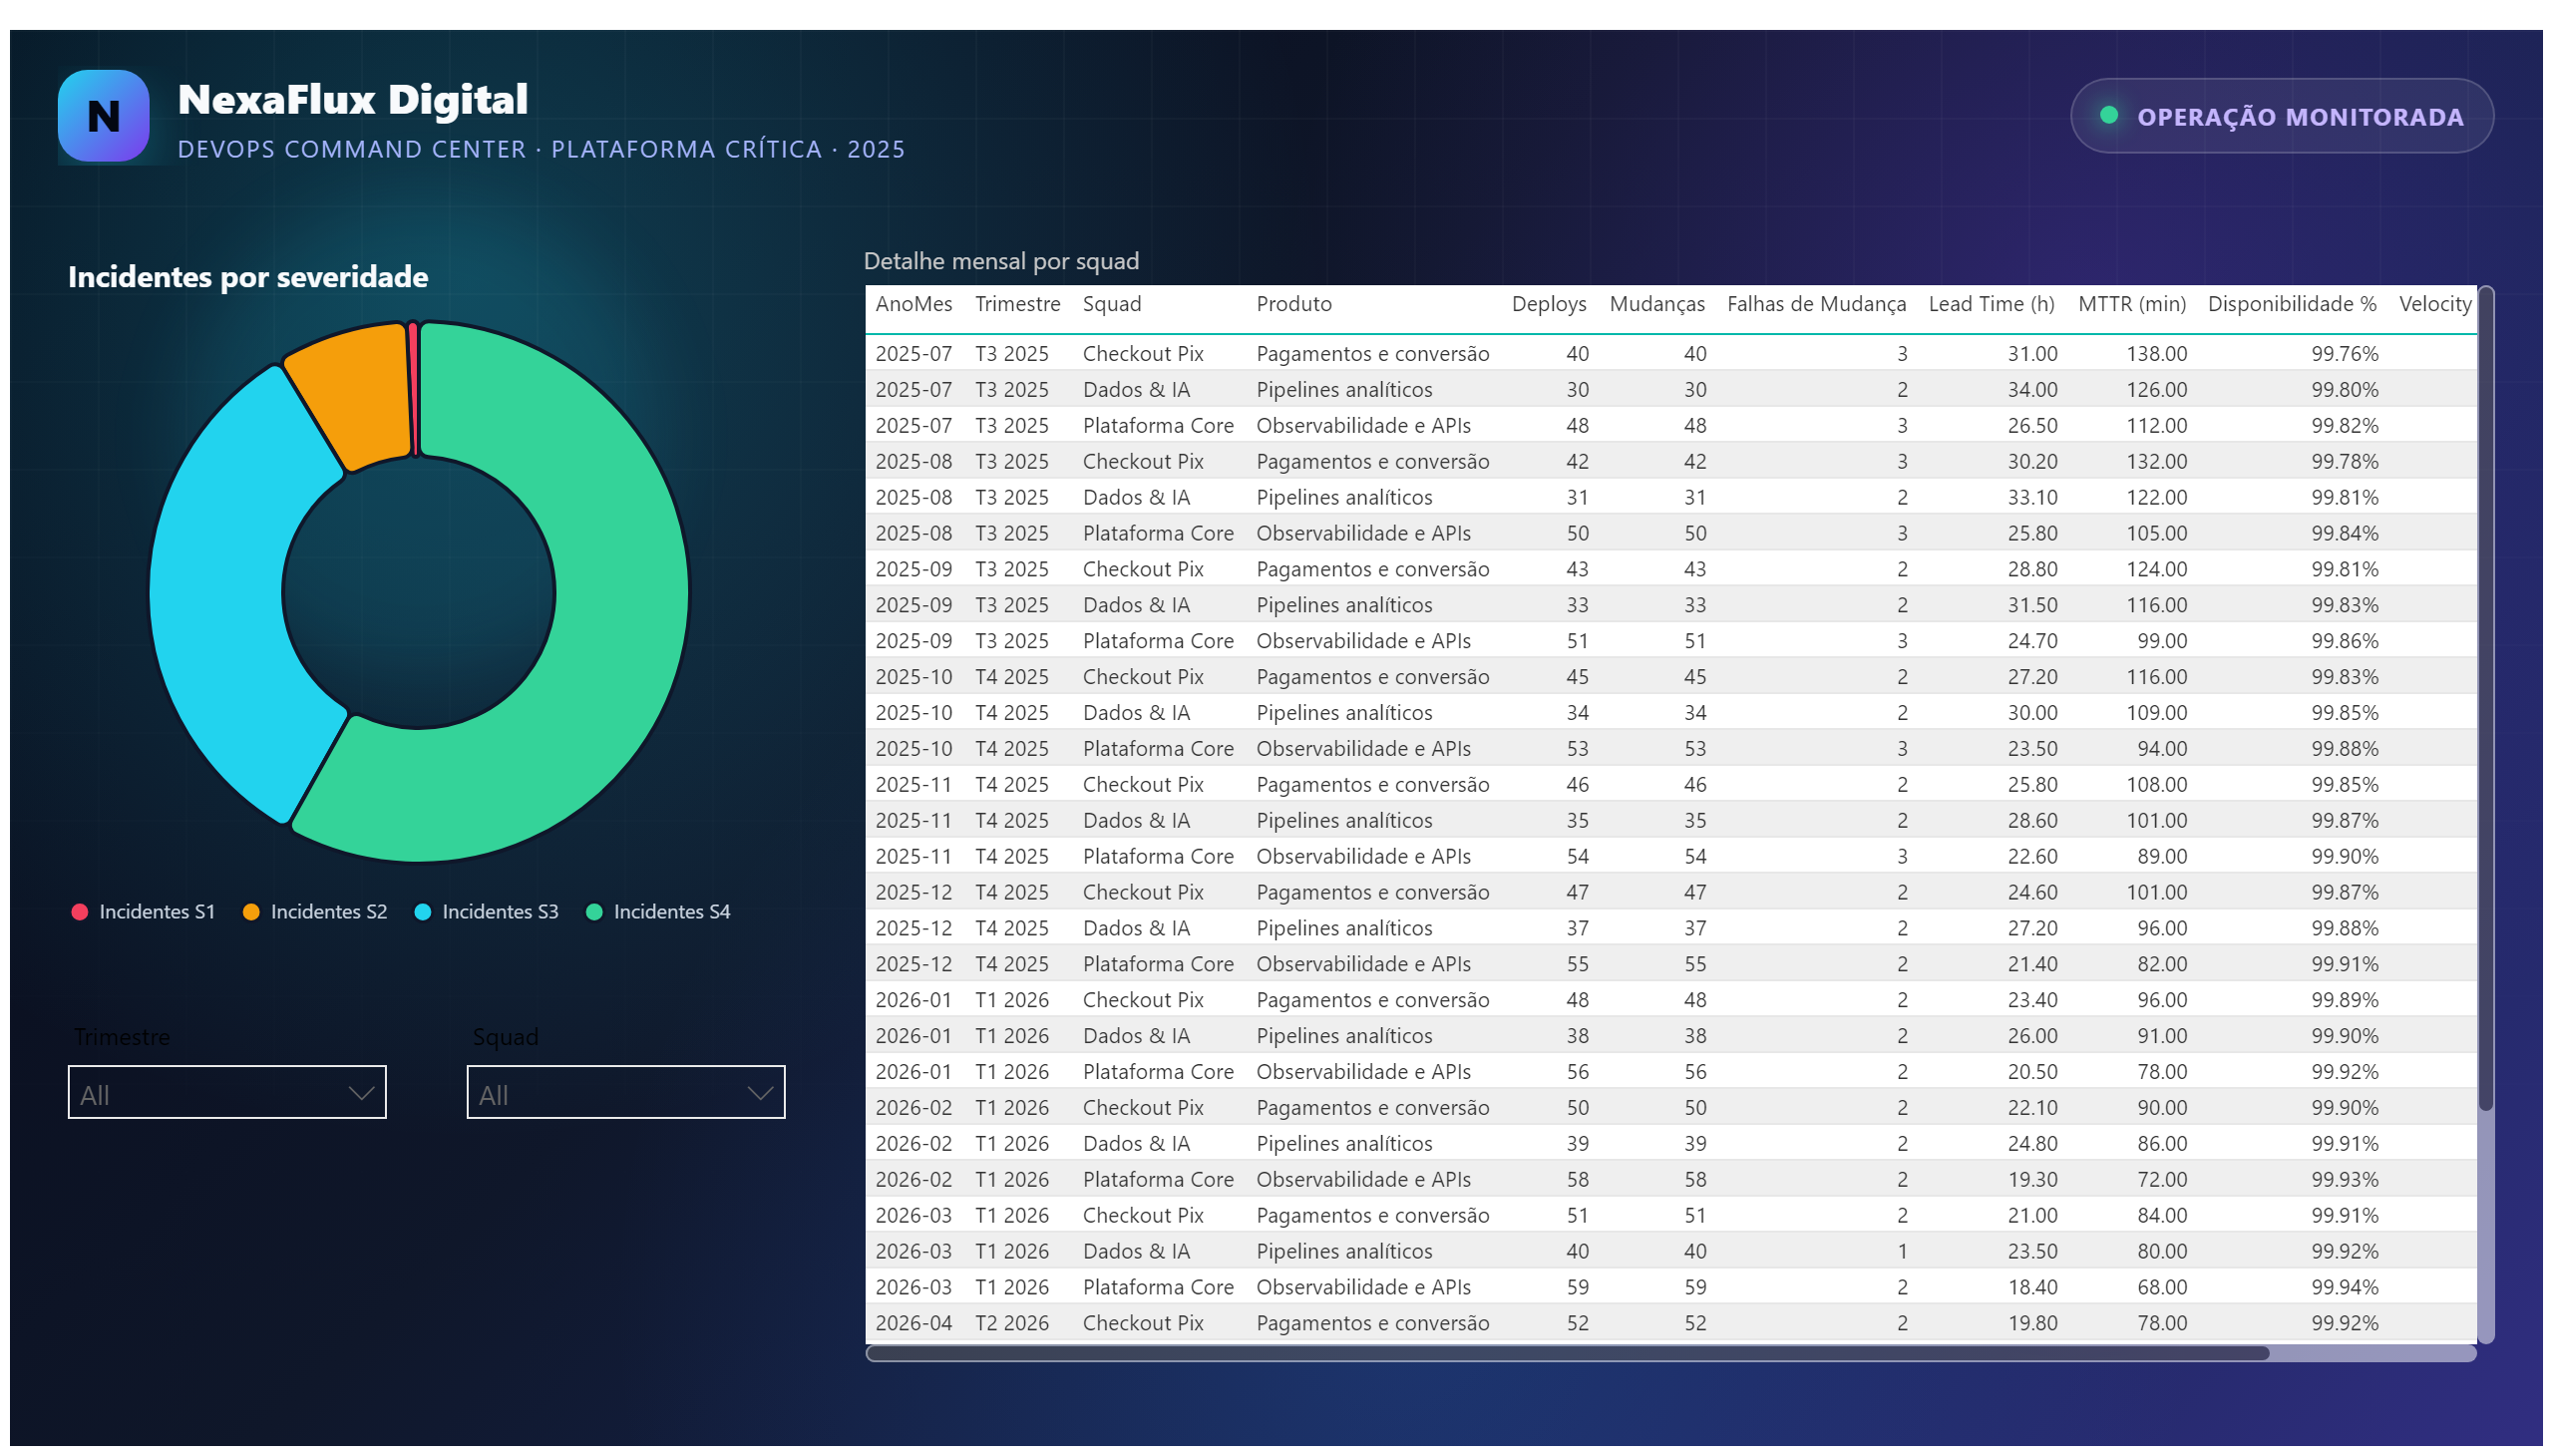The height and width of the screenshot is (1456, 2553).
Task: Click Lead Time value 31.00
Action: [x=2032, y=354]
